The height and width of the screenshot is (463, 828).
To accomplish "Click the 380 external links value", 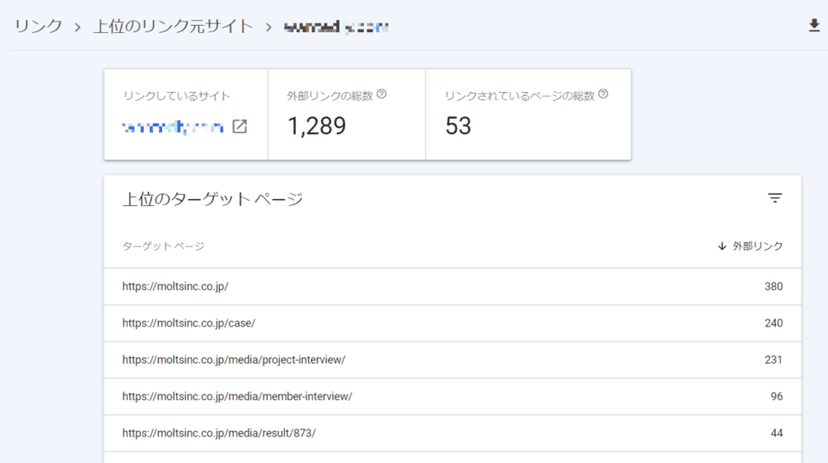I will point(774,286).
